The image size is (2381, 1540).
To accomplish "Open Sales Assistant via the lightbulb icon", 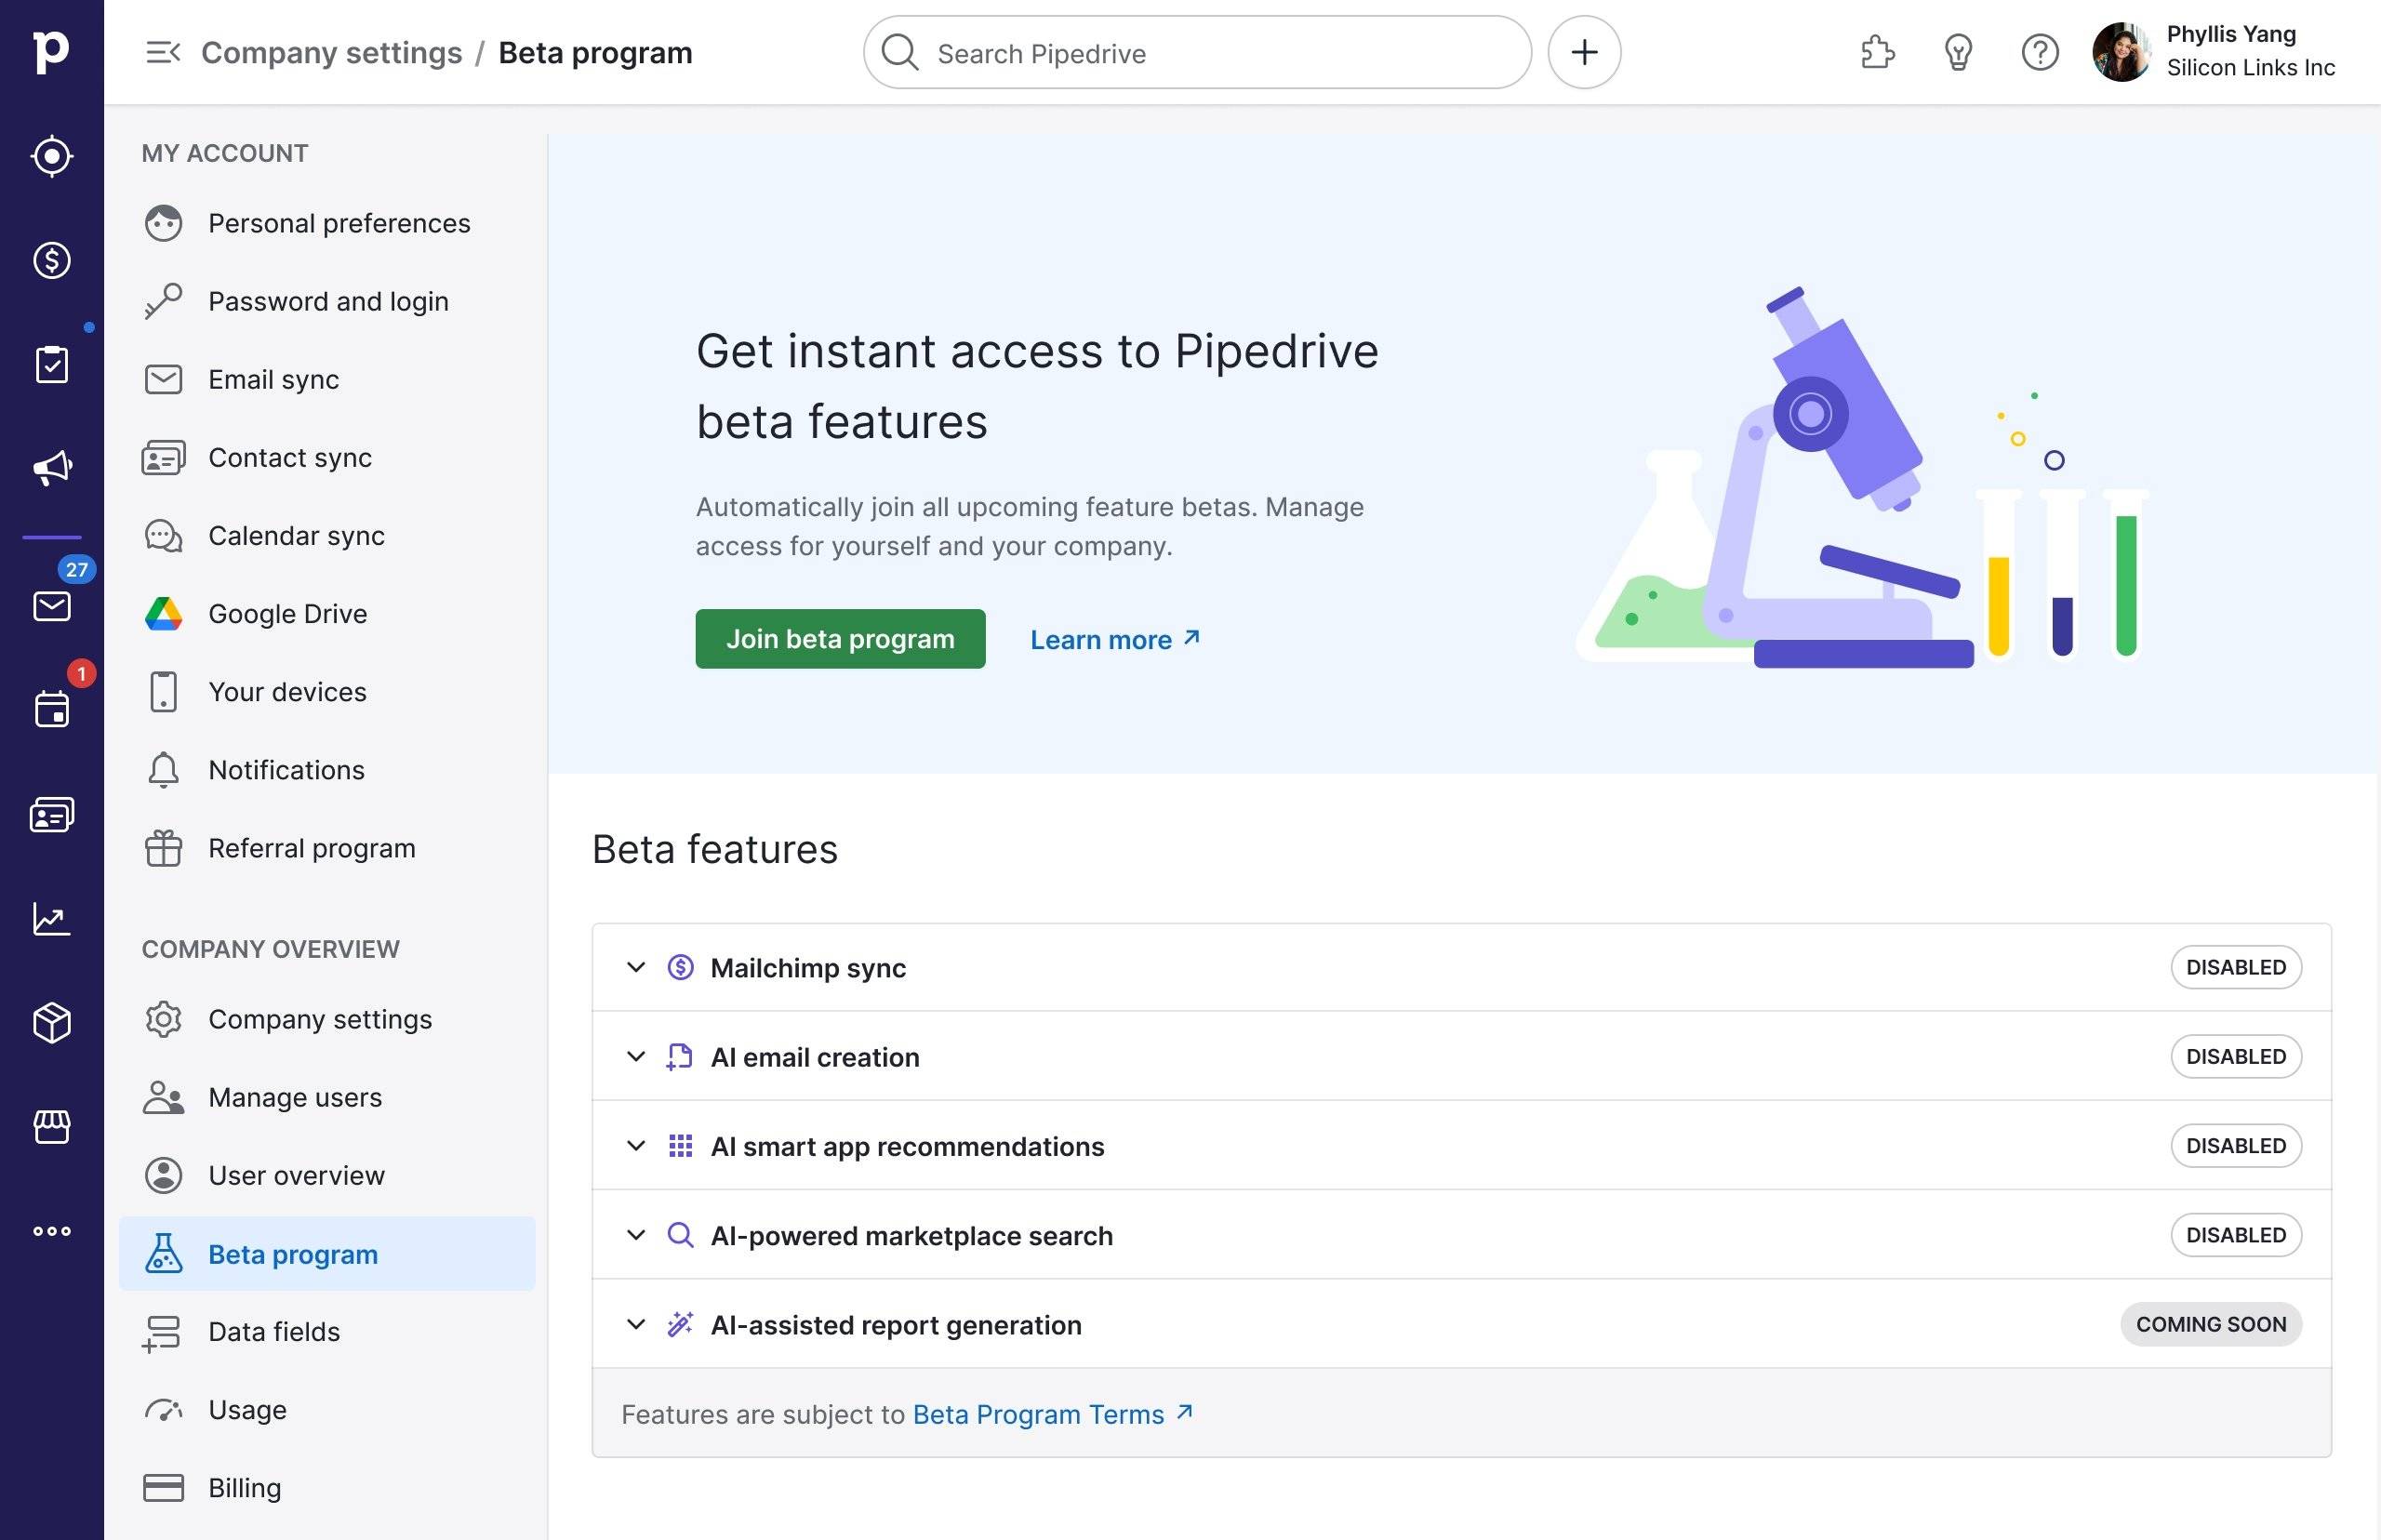I will pyautogui.click(x=1958, y=52).
